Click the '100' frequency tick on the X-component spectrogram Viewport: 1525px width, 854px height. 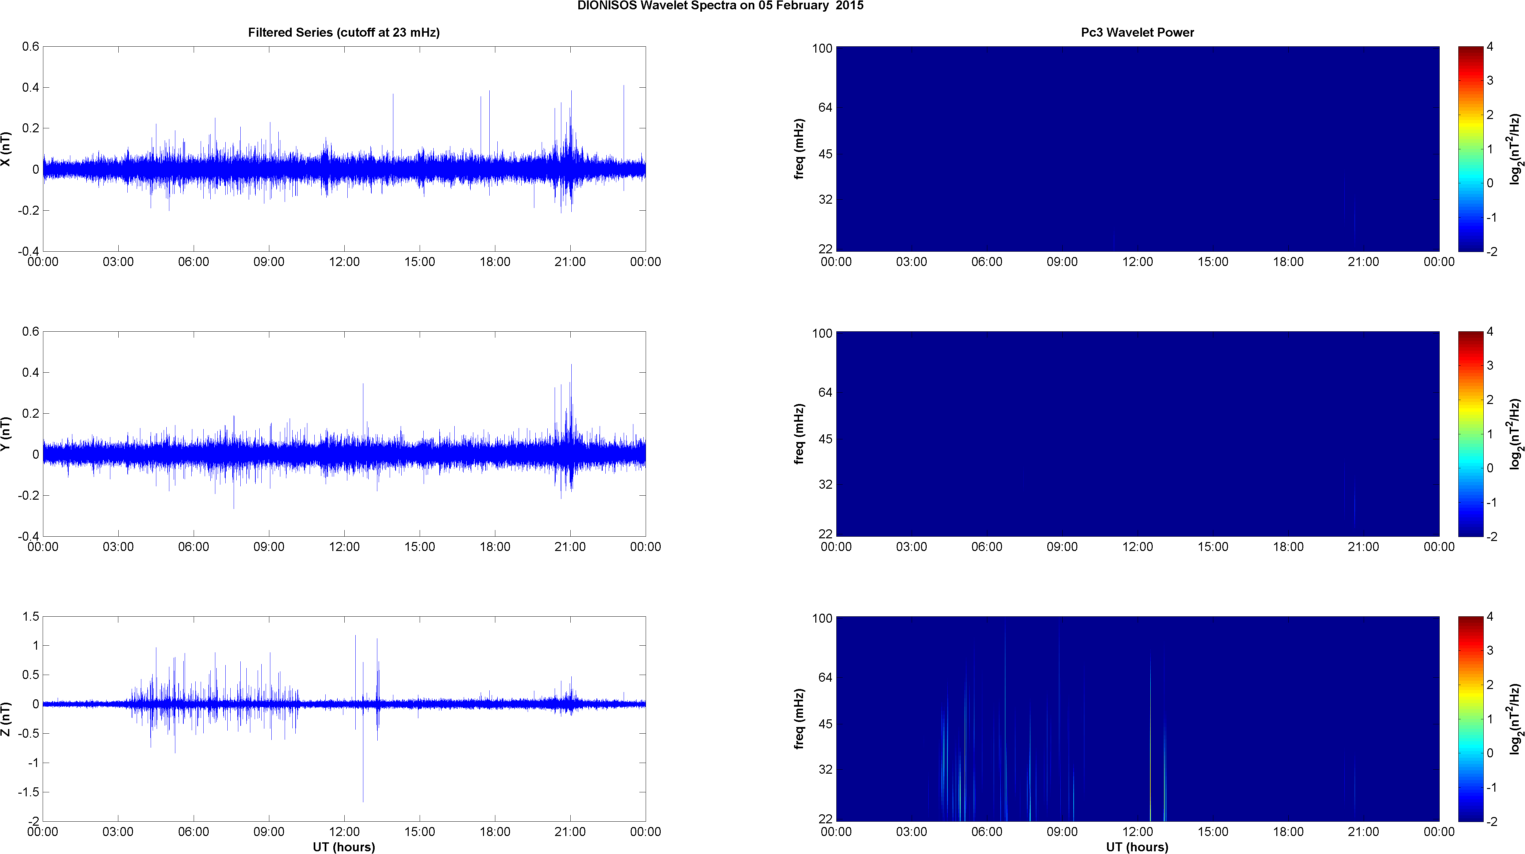(x=822, y=49)
